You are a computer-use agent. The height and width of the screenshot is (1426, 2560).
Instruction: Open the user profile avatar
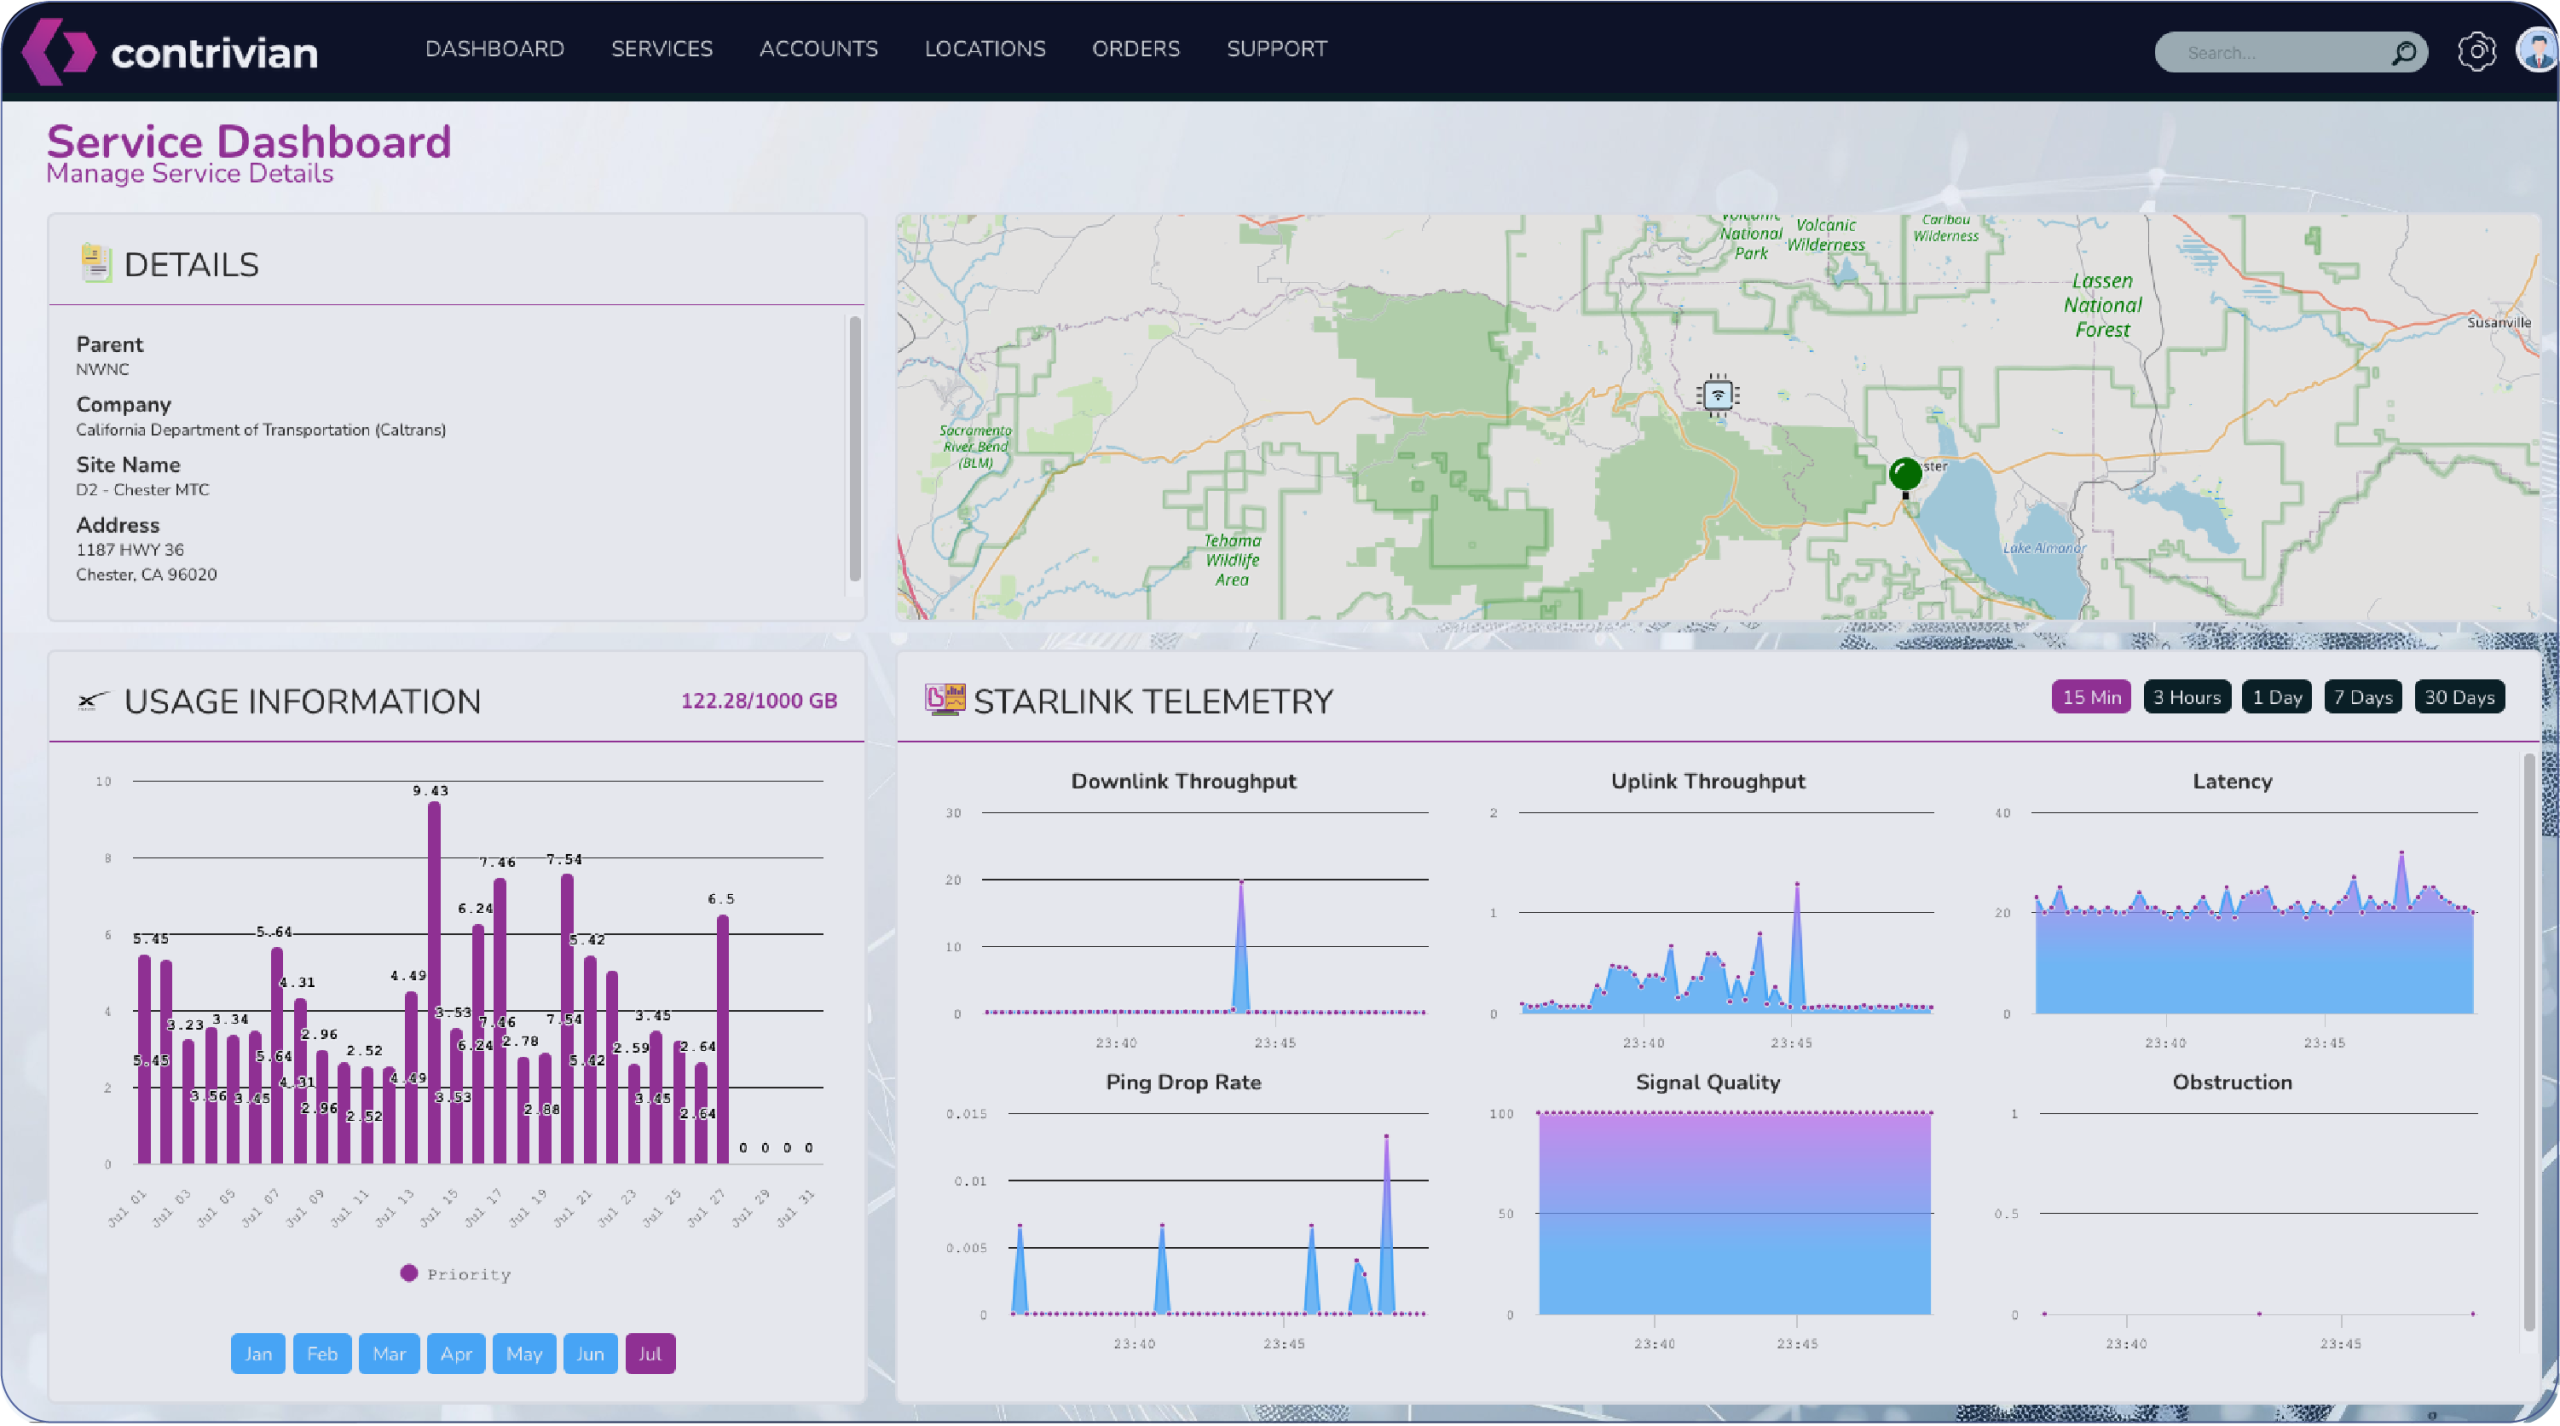(2537, 50)
